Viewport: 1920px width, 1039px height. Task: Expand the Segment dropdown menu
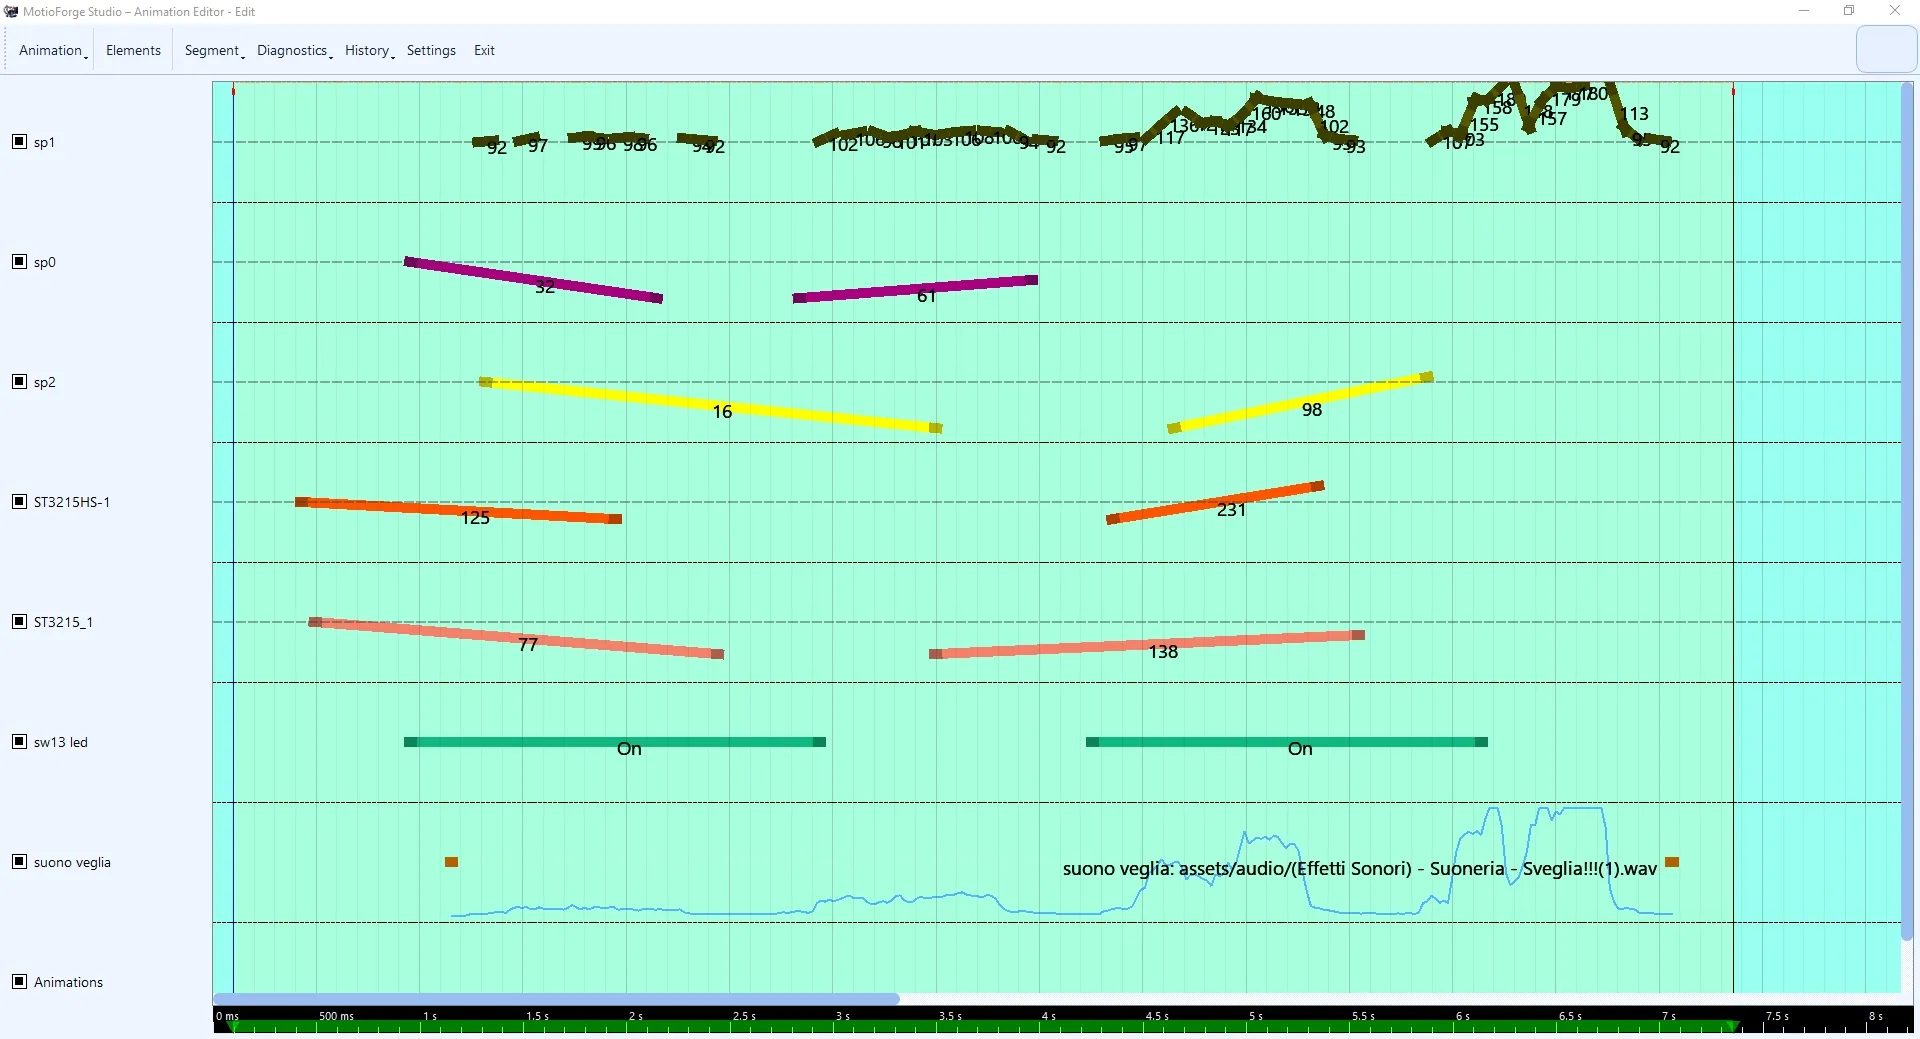click(x=214, y=50)
